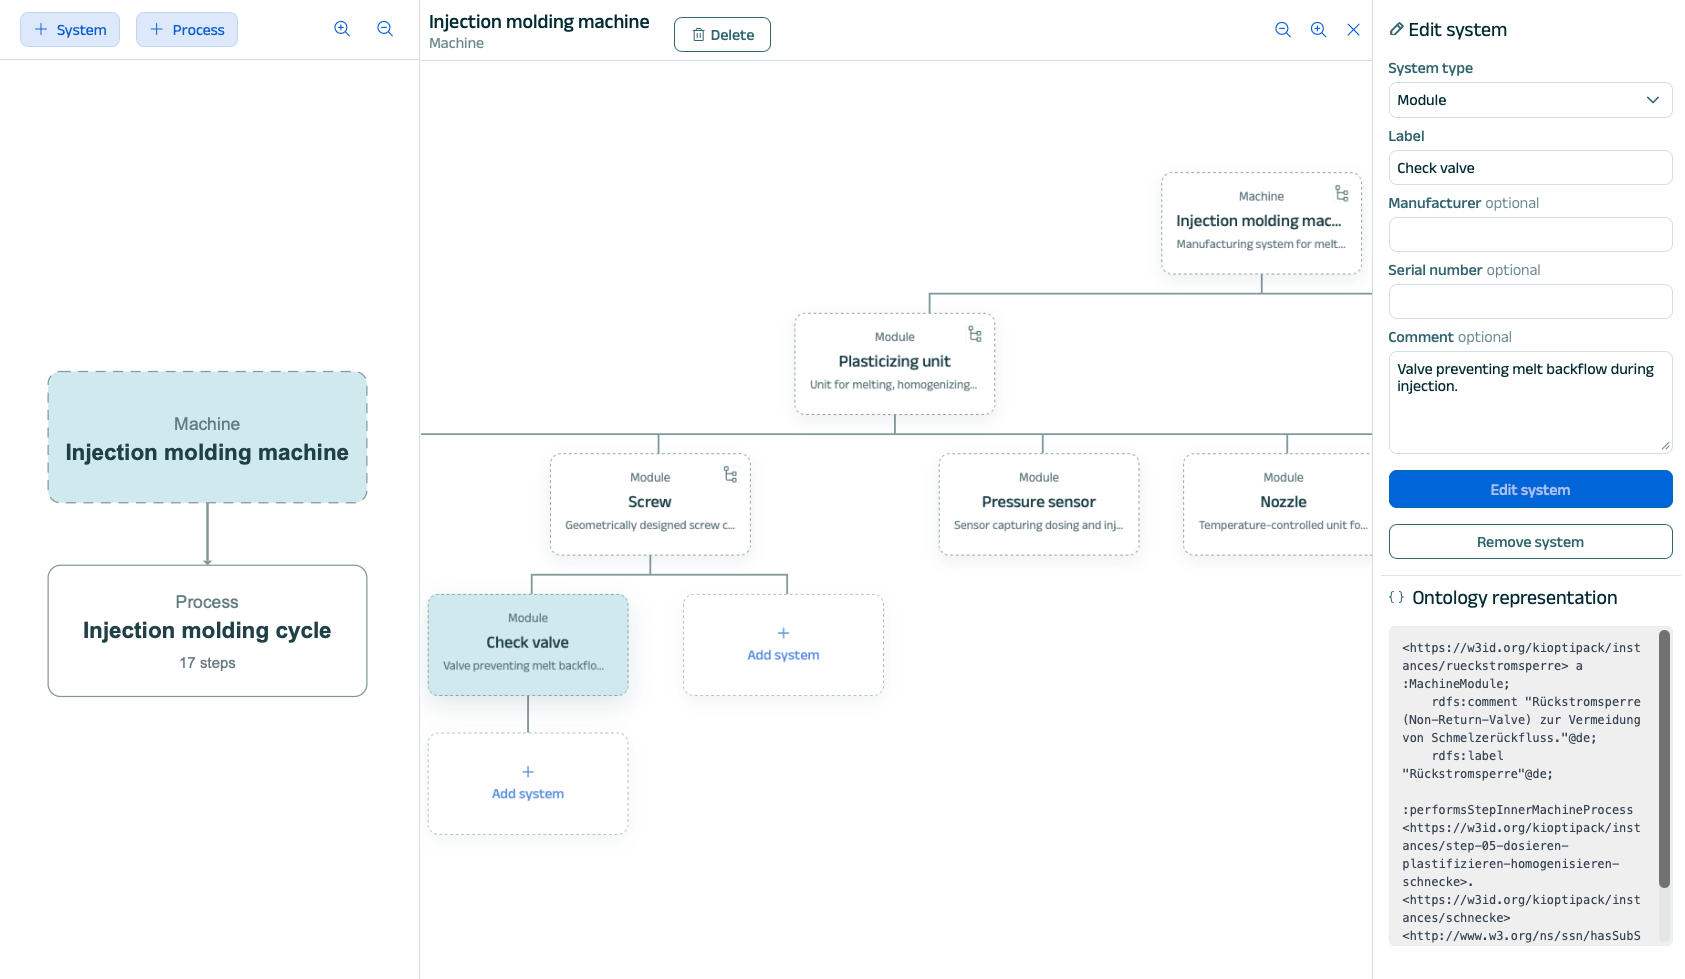Add a new Process
The width and height of the screenshot is (1685, 979).
187,30
